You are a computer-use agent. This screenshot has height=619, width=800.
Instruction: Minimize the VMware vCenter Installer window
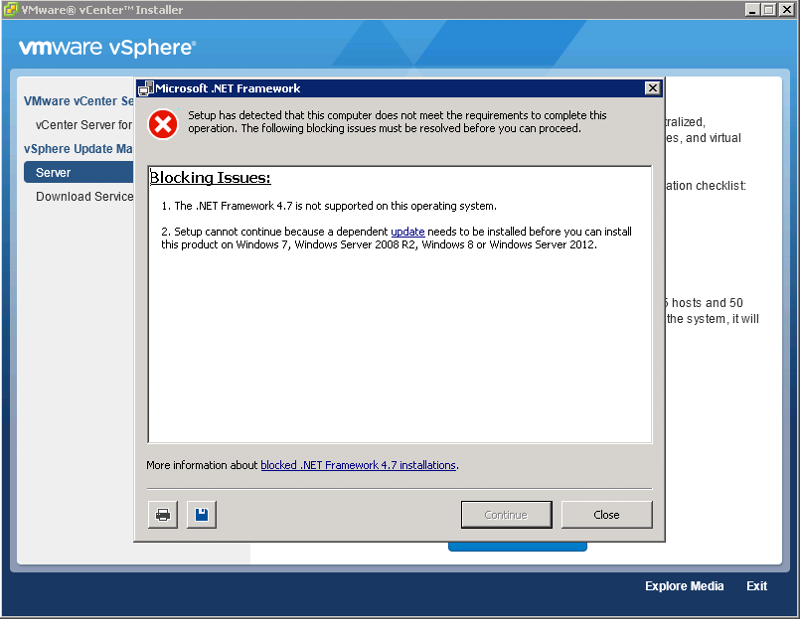[x=752, y=10]
